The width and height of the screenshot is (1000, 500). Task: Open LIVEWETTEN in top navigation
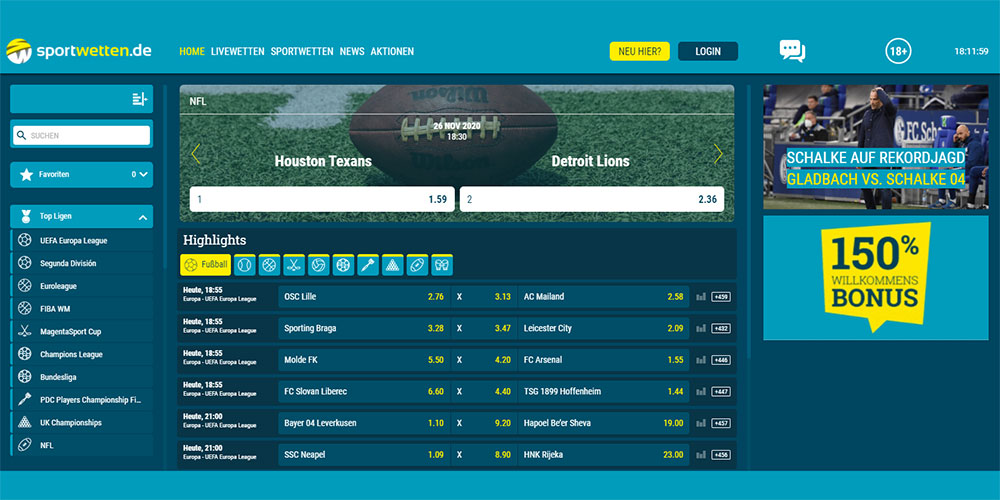(x=237, y=51)
